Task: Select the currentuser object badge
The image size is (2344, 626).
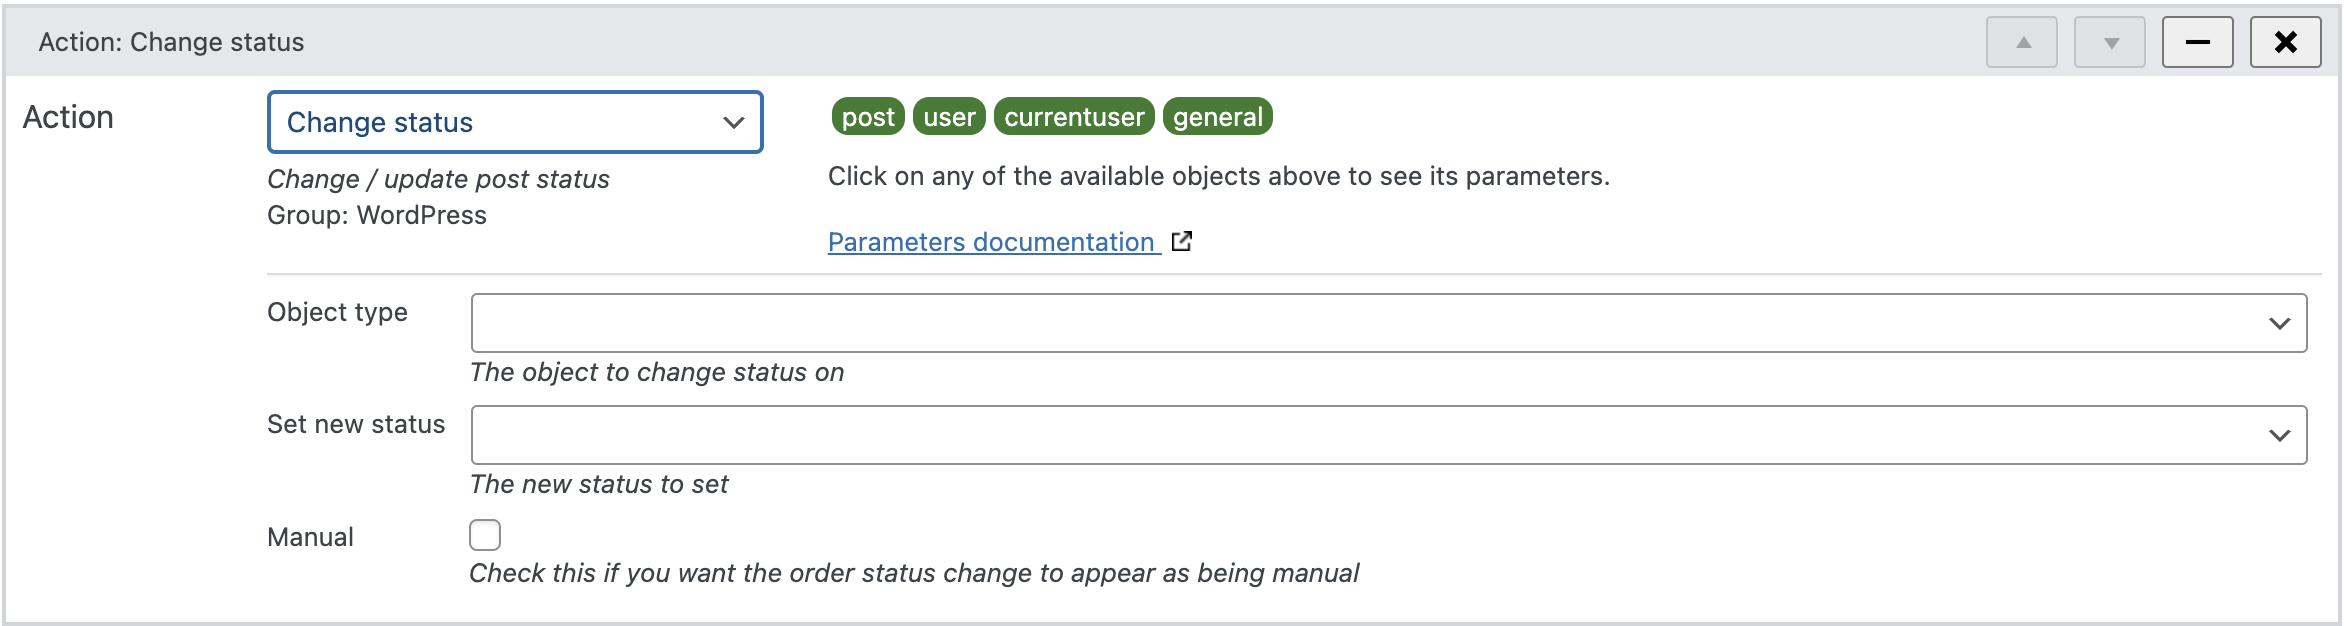Action: (x=1073, y=116)
